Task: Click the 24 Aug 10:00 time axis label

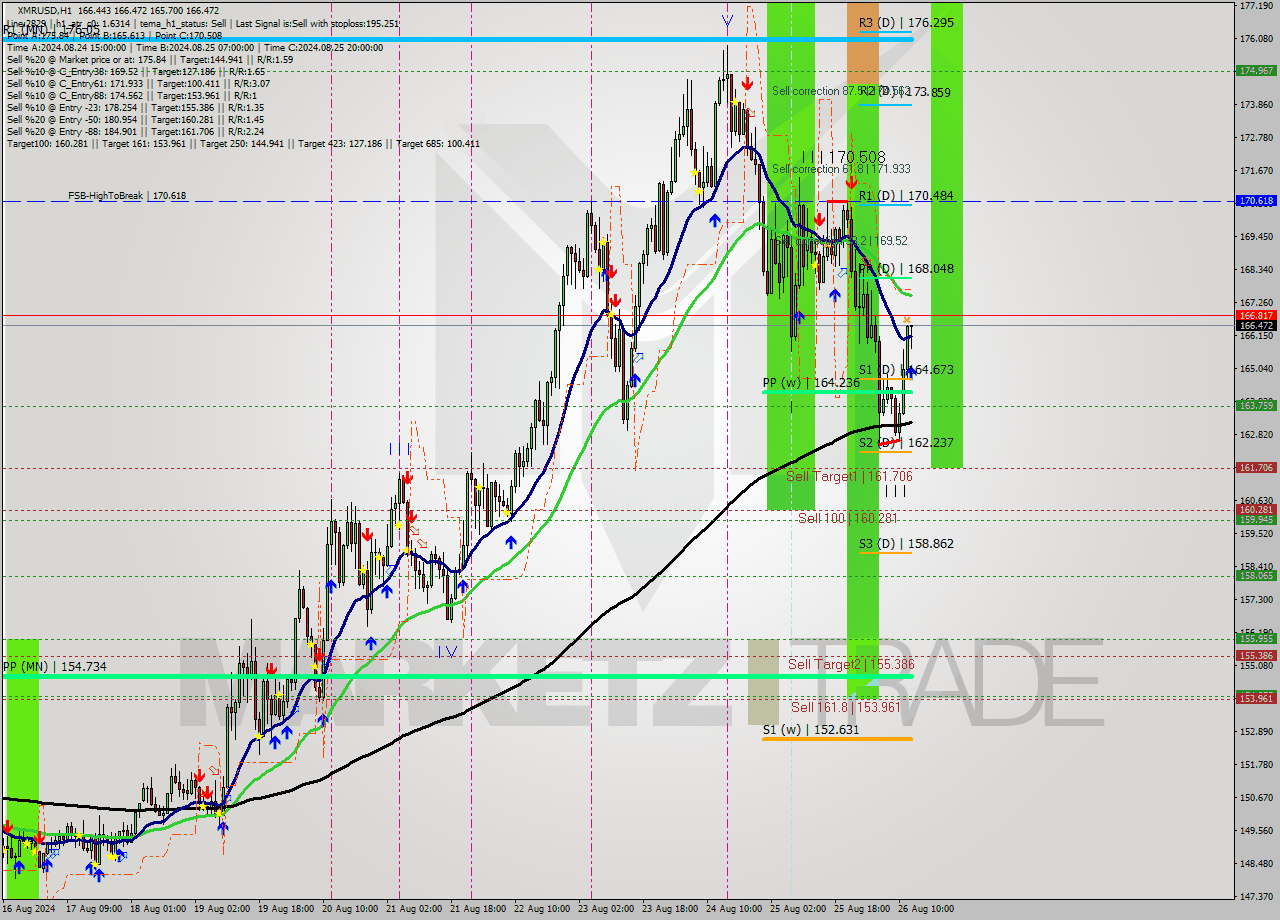Action: (x=732, y=909)
